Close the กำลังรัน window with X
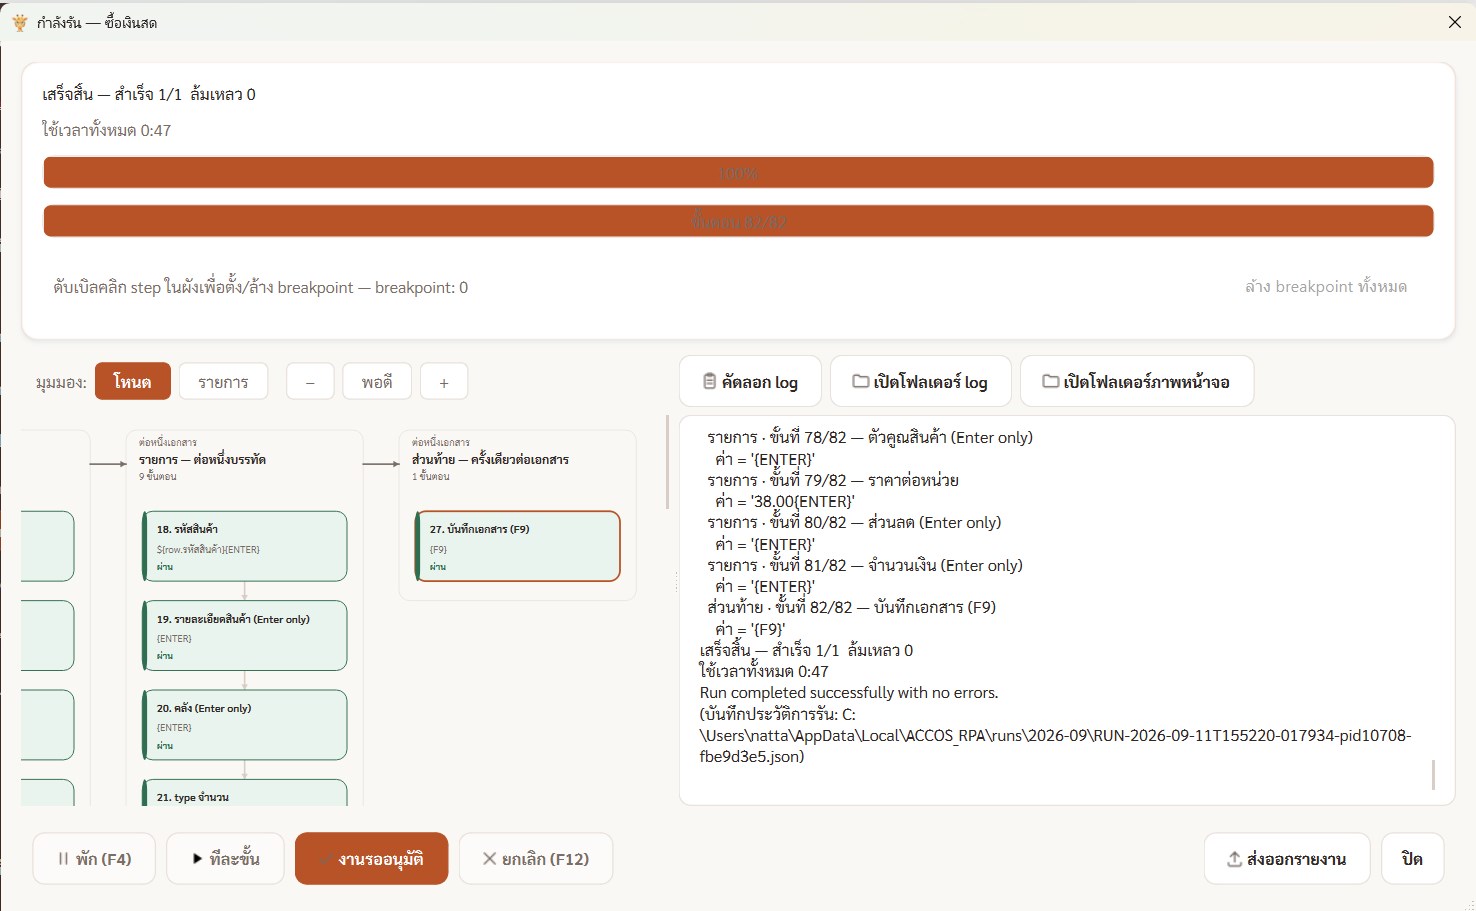1476x911 pixels. (1455, 22)
